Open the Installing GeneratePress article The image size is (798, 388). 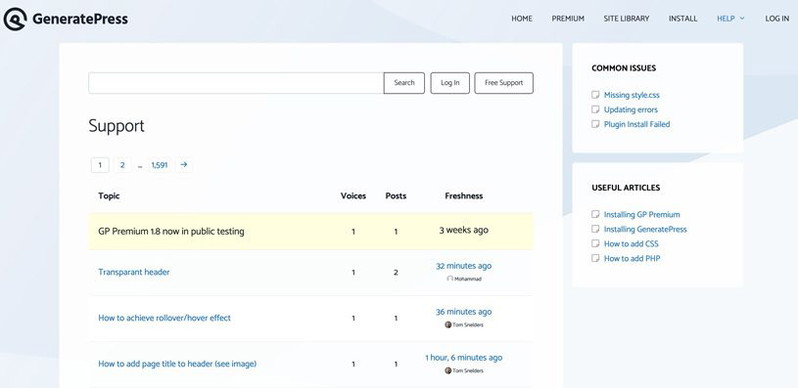pos(645,229)
